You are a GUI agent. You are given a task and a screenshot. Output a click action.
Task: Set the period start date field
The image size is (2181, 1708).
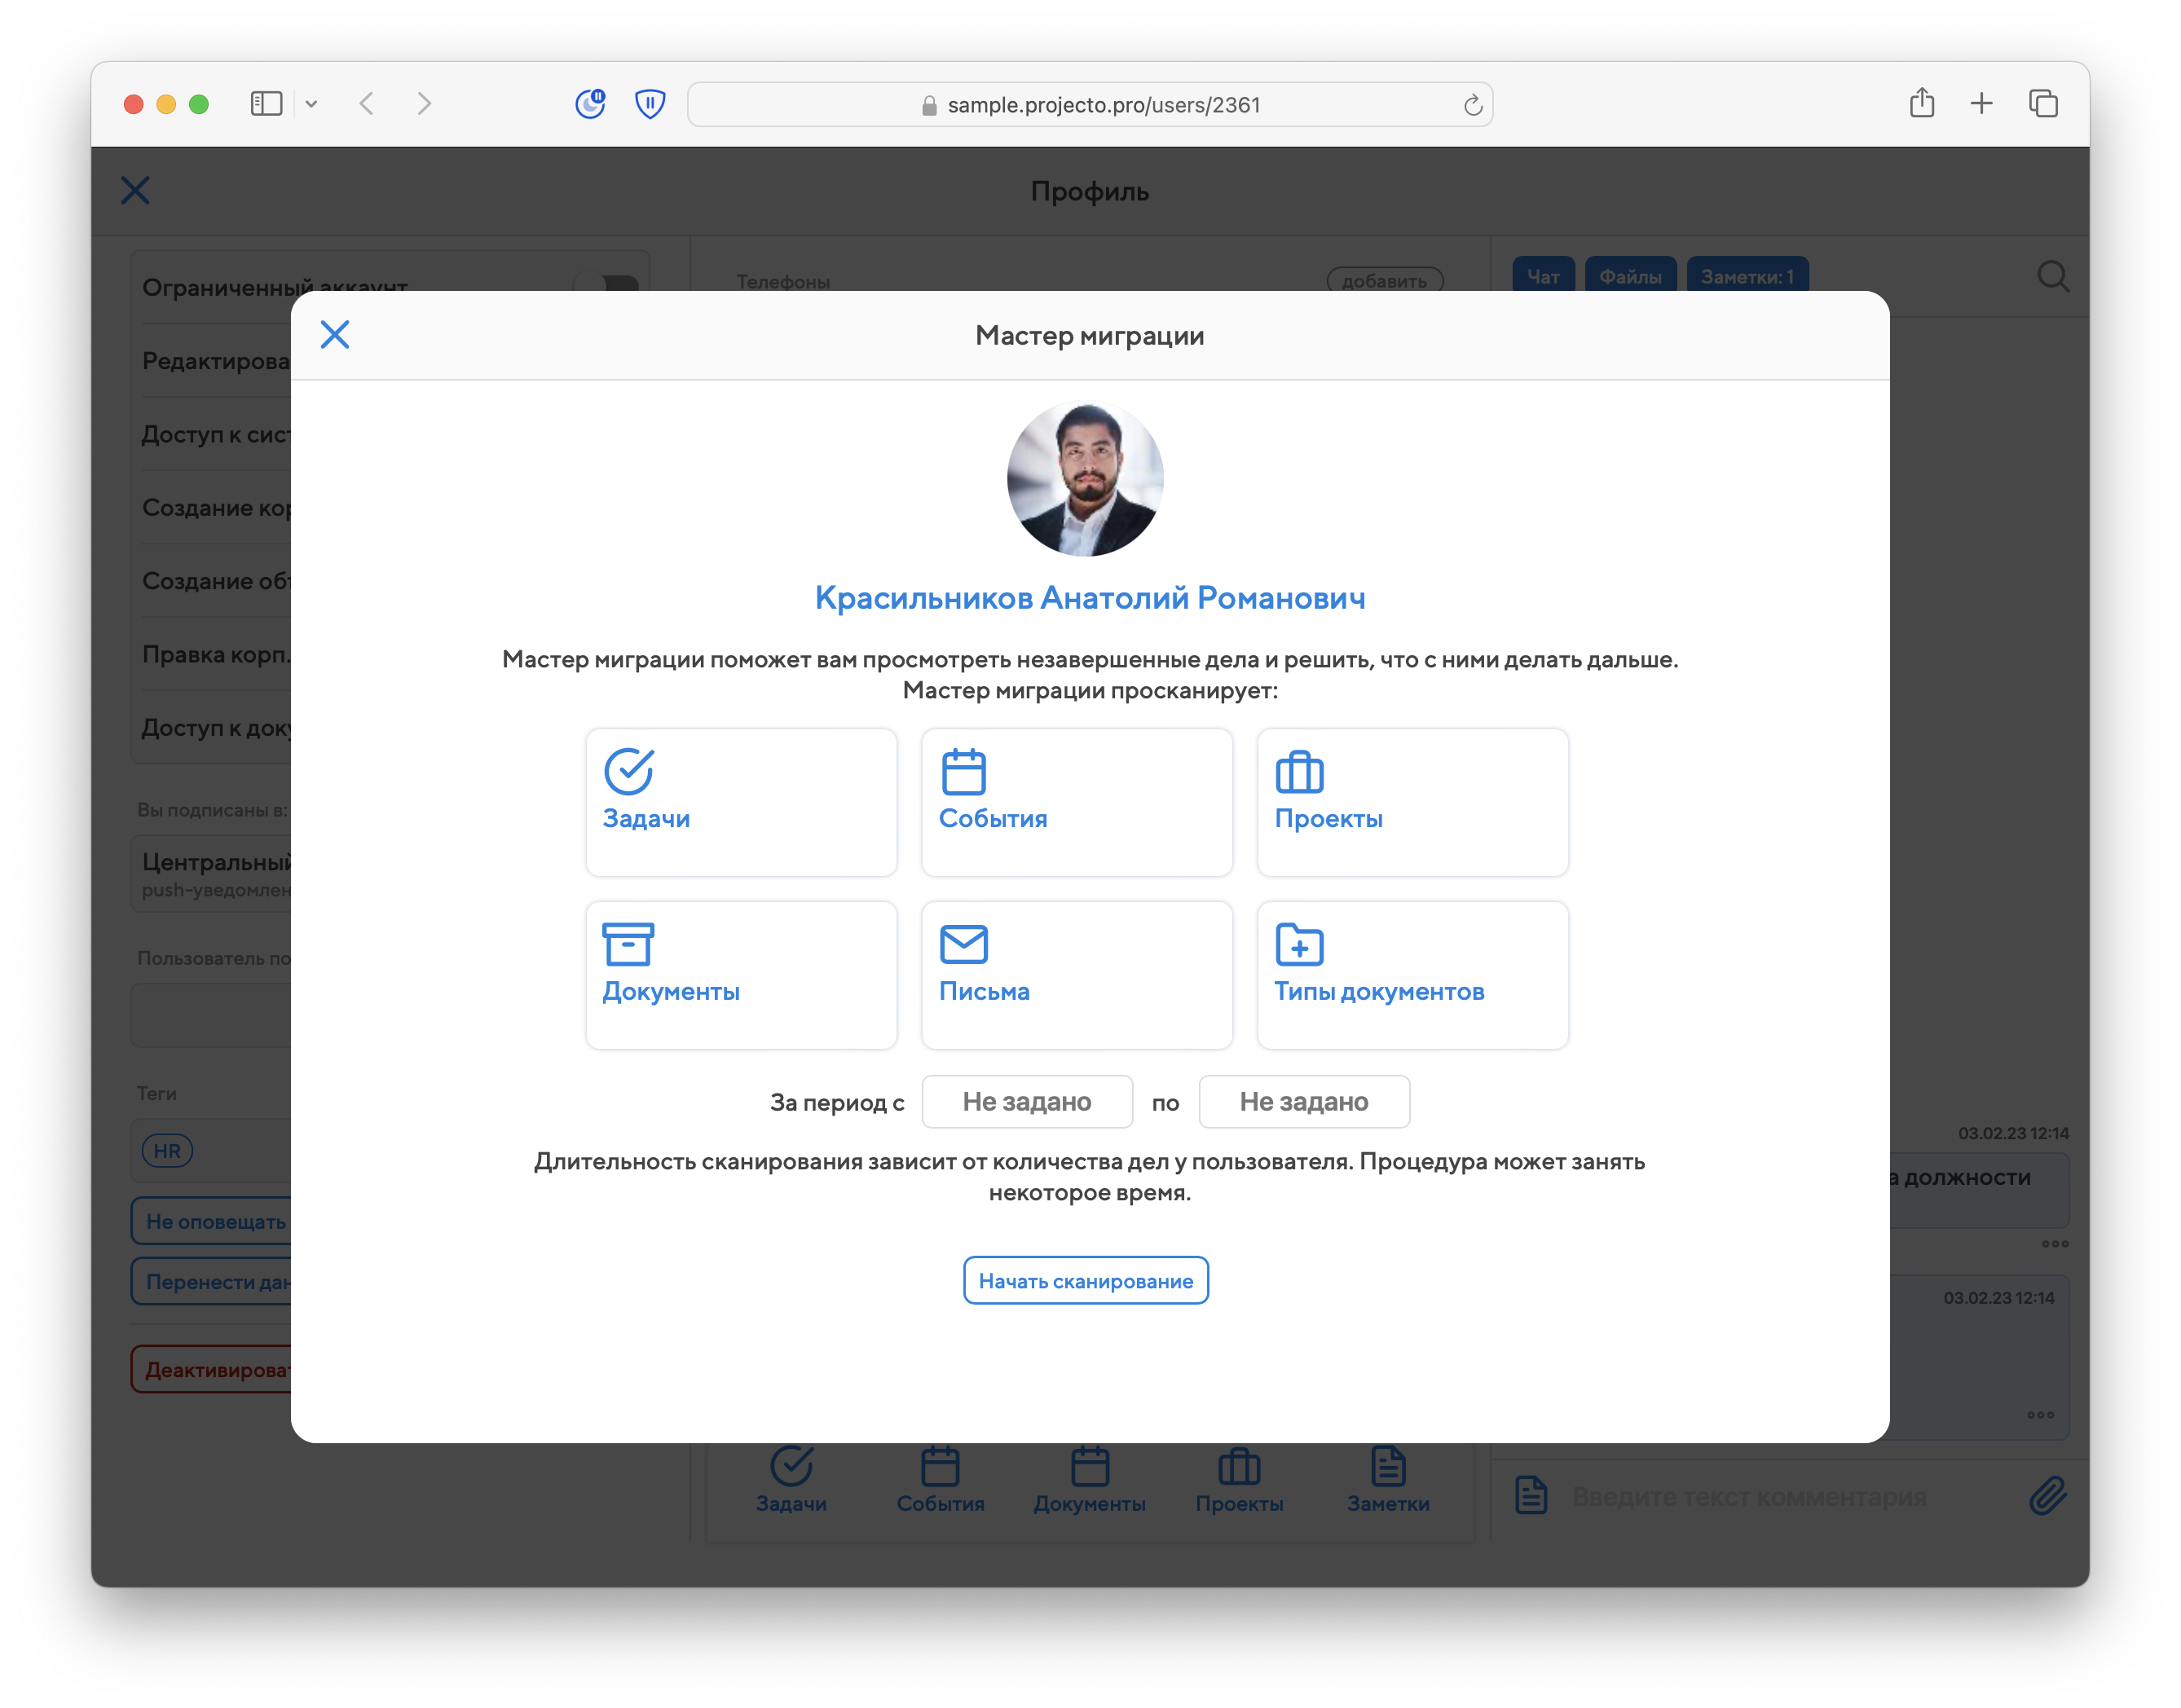click(x=1026, y=1101)
